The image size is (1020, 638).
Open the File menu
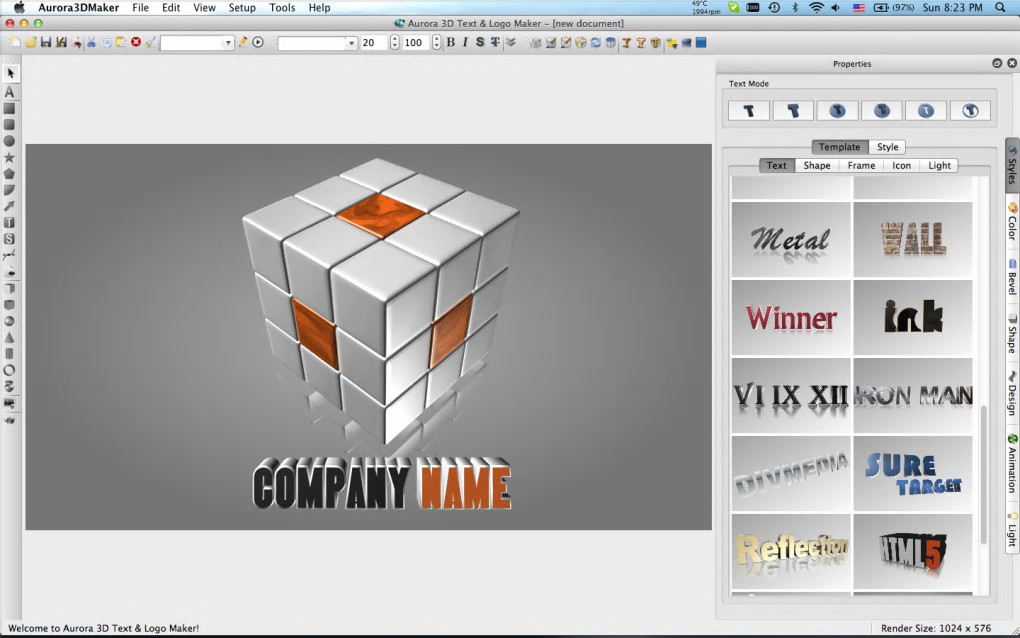[x=141, y=8]
